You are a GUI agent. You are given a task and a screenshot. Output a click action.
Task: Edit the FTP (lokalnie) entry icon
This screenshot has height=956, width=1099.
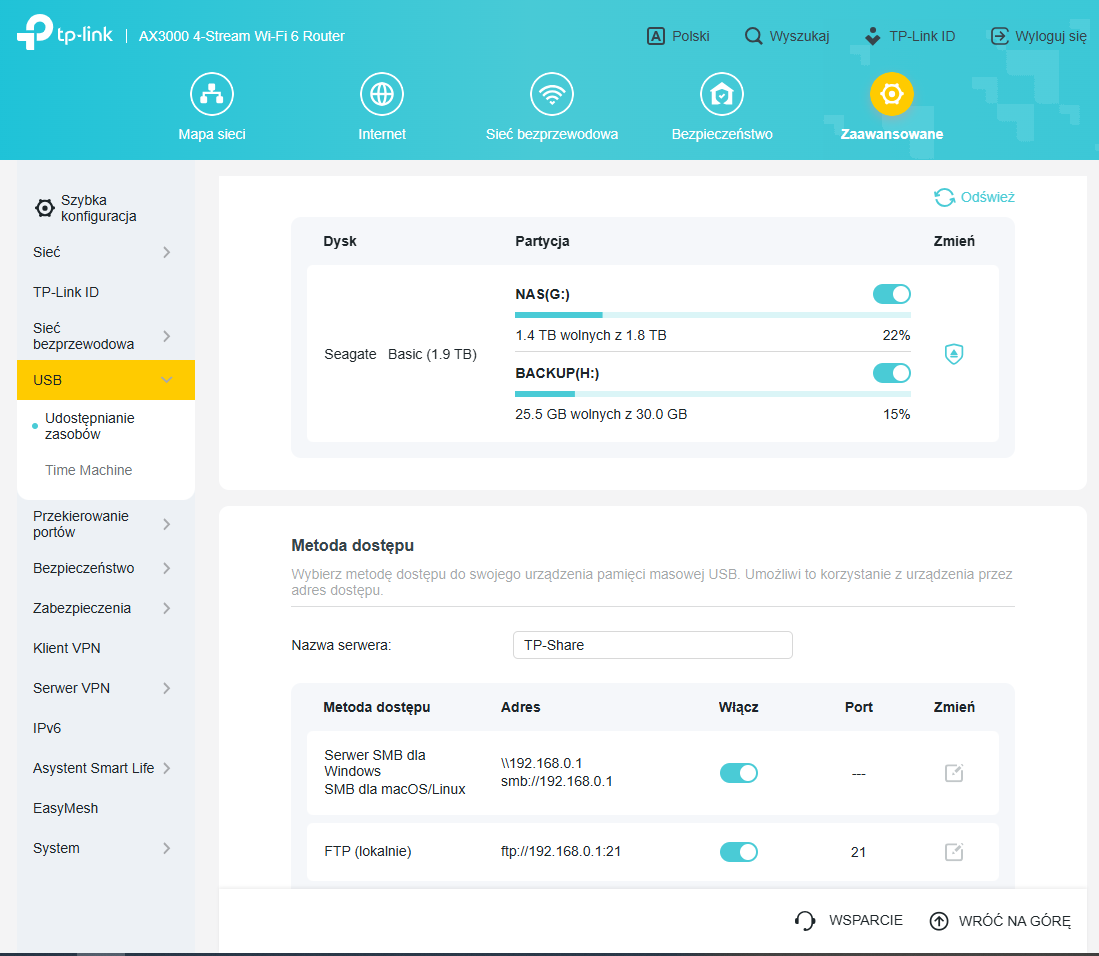point(954,852)
